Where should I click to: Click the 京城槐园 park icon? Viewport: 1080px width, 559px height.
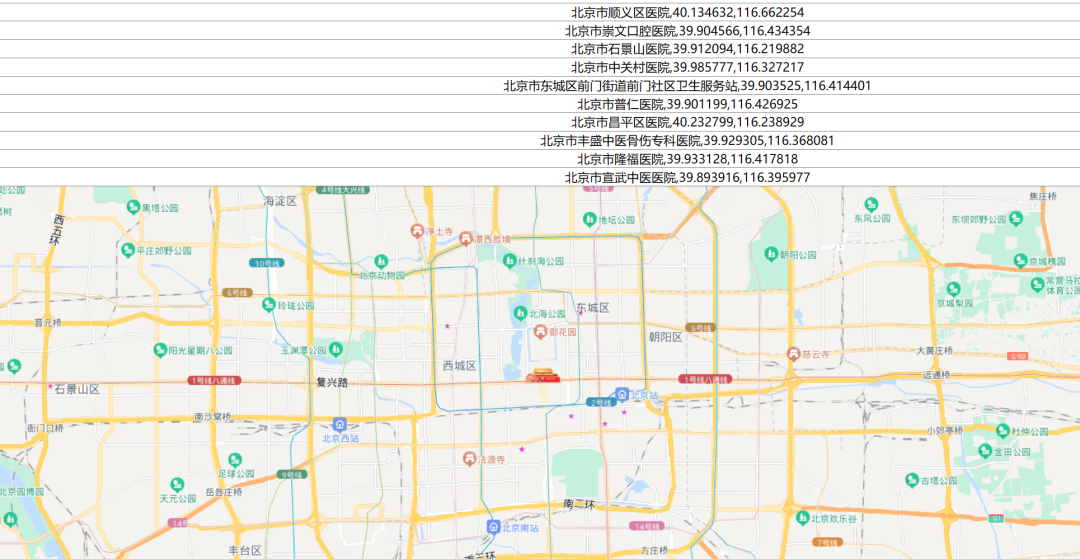[x=1021, y=260]
